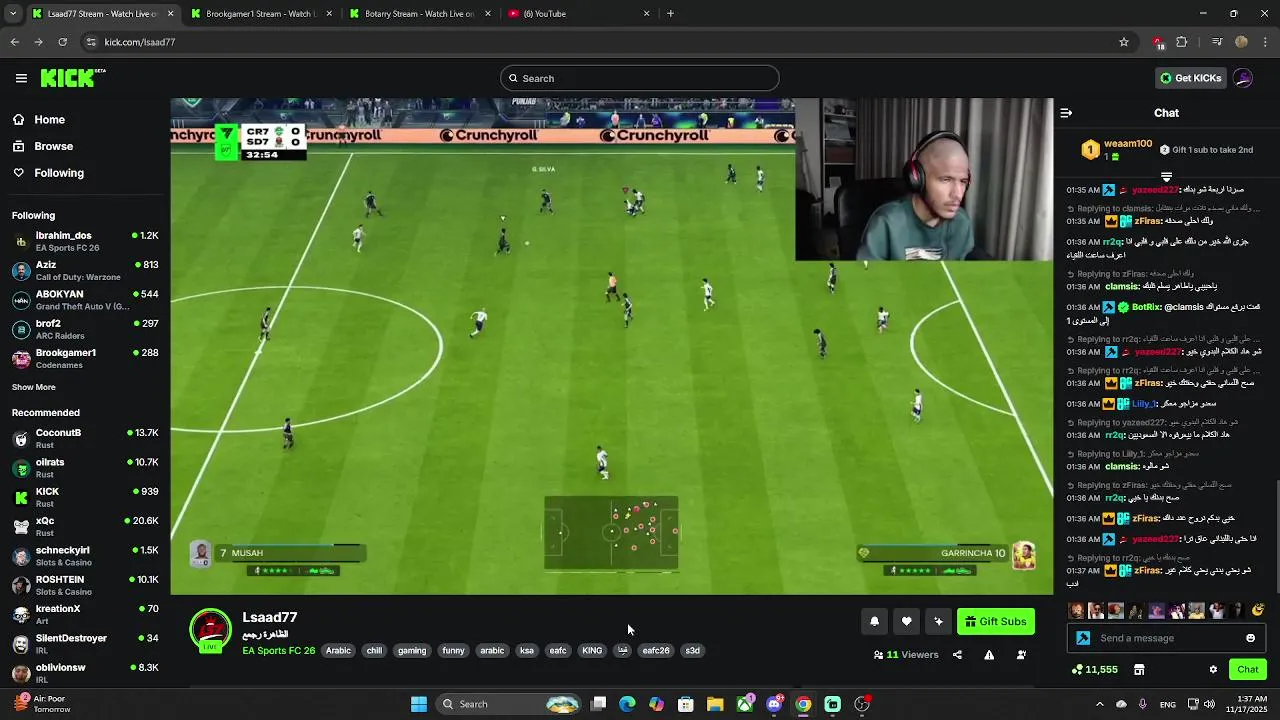Open a new browser tab
This screenshot has width=1280, height=720.
pyautogui.click(x=670, y=14)
